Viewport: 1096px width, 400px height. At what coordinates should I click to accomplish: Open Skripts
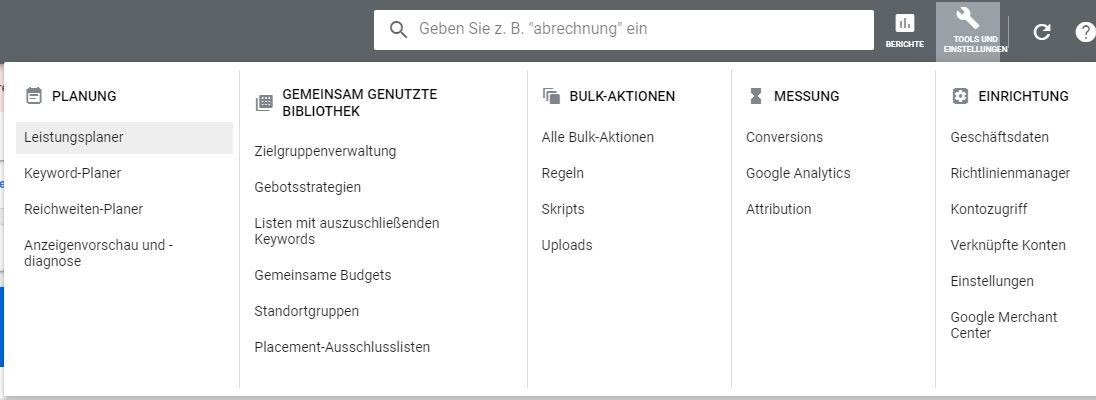(x=563, y=209)
